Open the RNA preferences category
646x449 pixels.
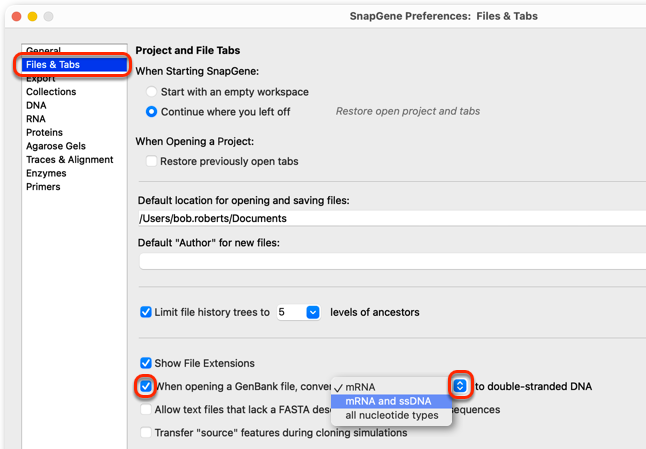36,119
